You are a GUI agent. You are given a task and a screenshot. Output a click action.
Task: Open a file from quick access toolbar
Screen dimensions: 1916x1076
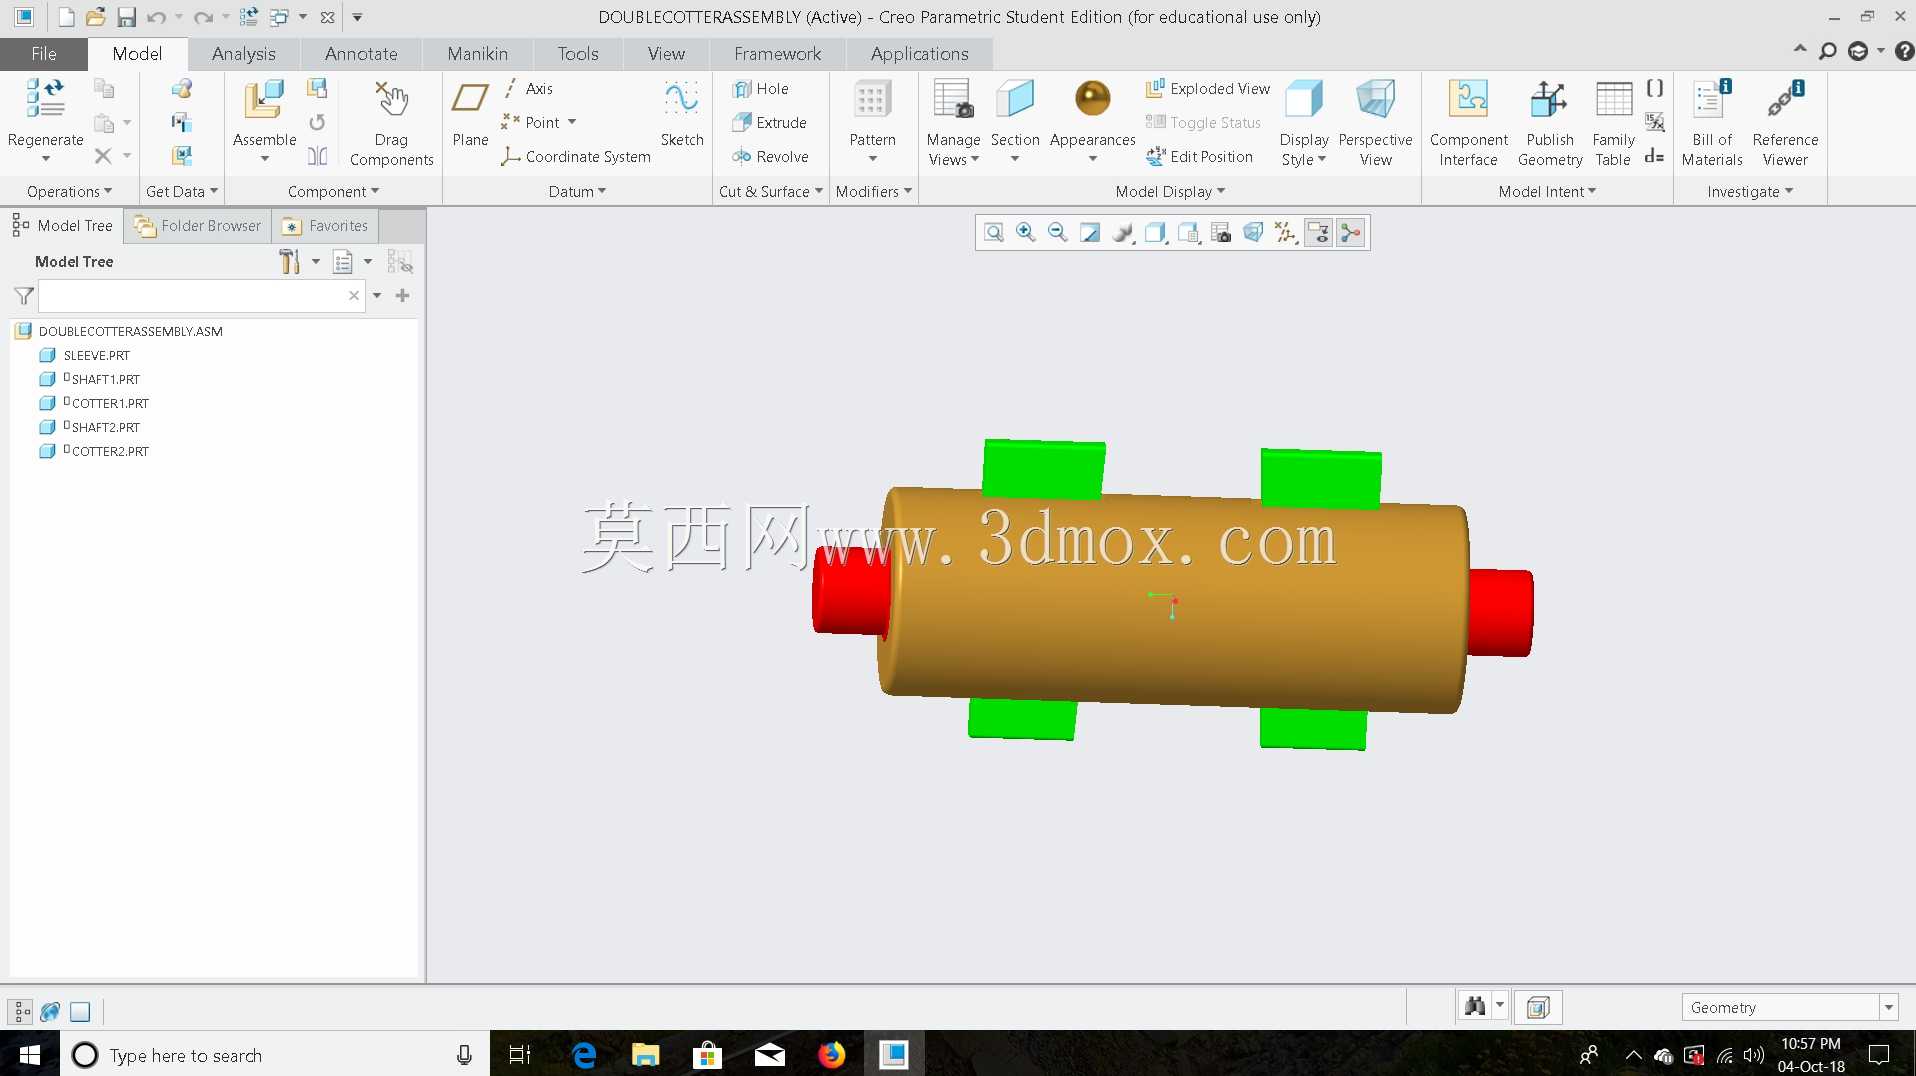click(x=96, y=17)
